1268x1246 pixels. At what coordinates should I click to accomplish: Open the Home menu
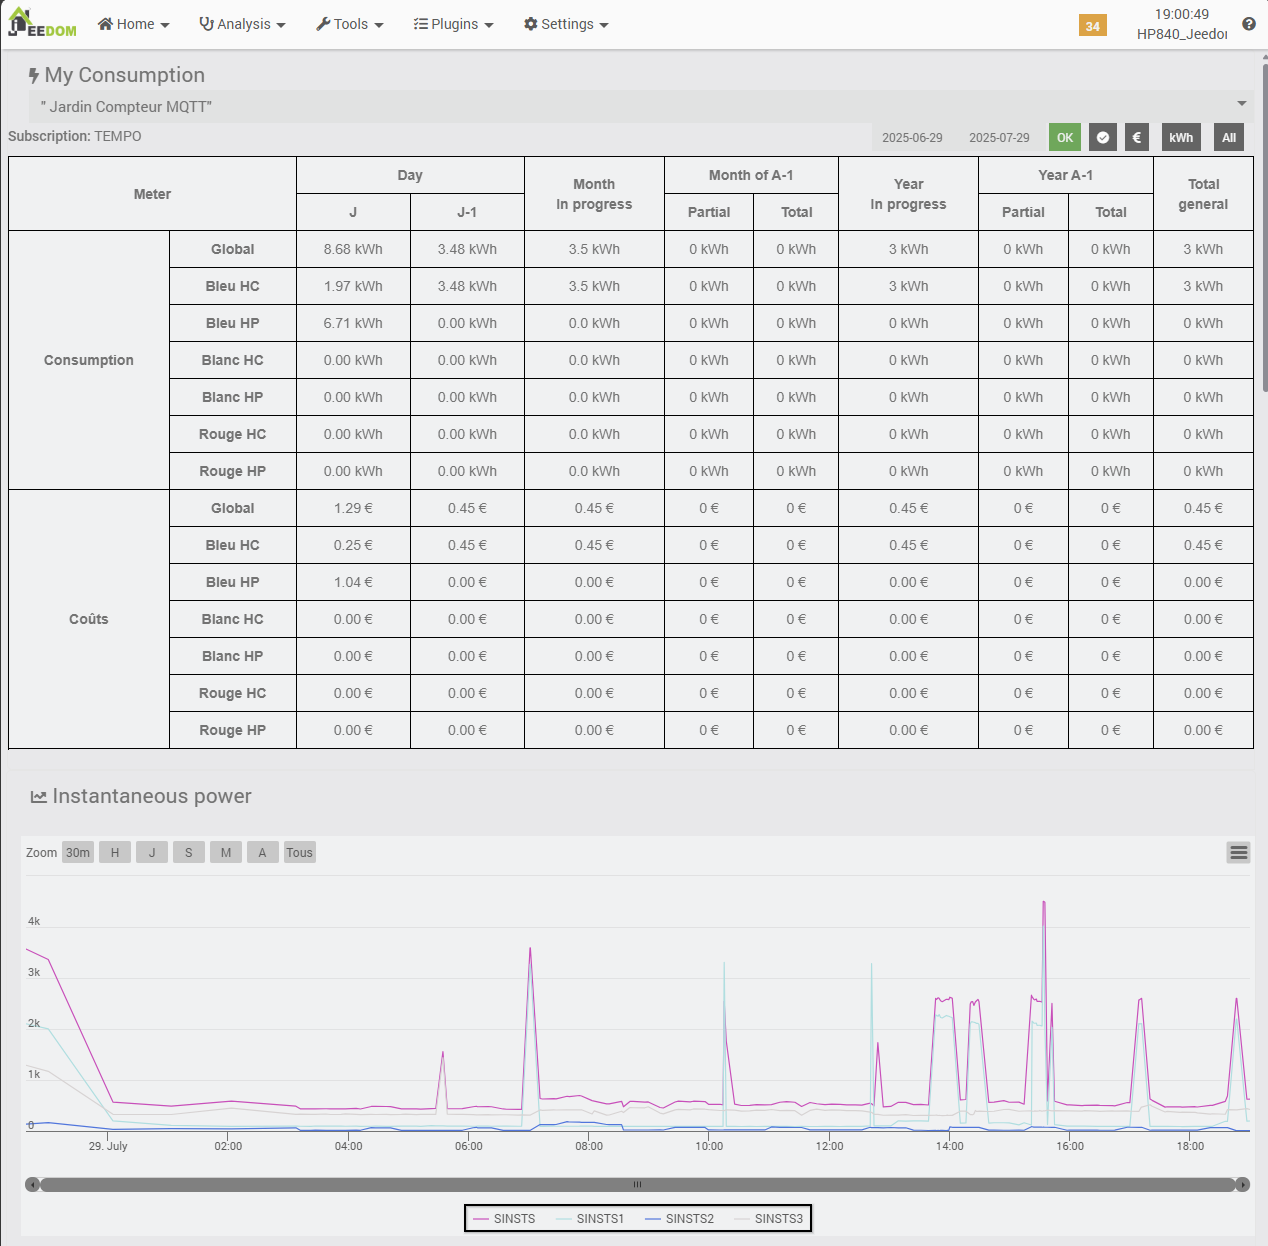click(133, 24)
